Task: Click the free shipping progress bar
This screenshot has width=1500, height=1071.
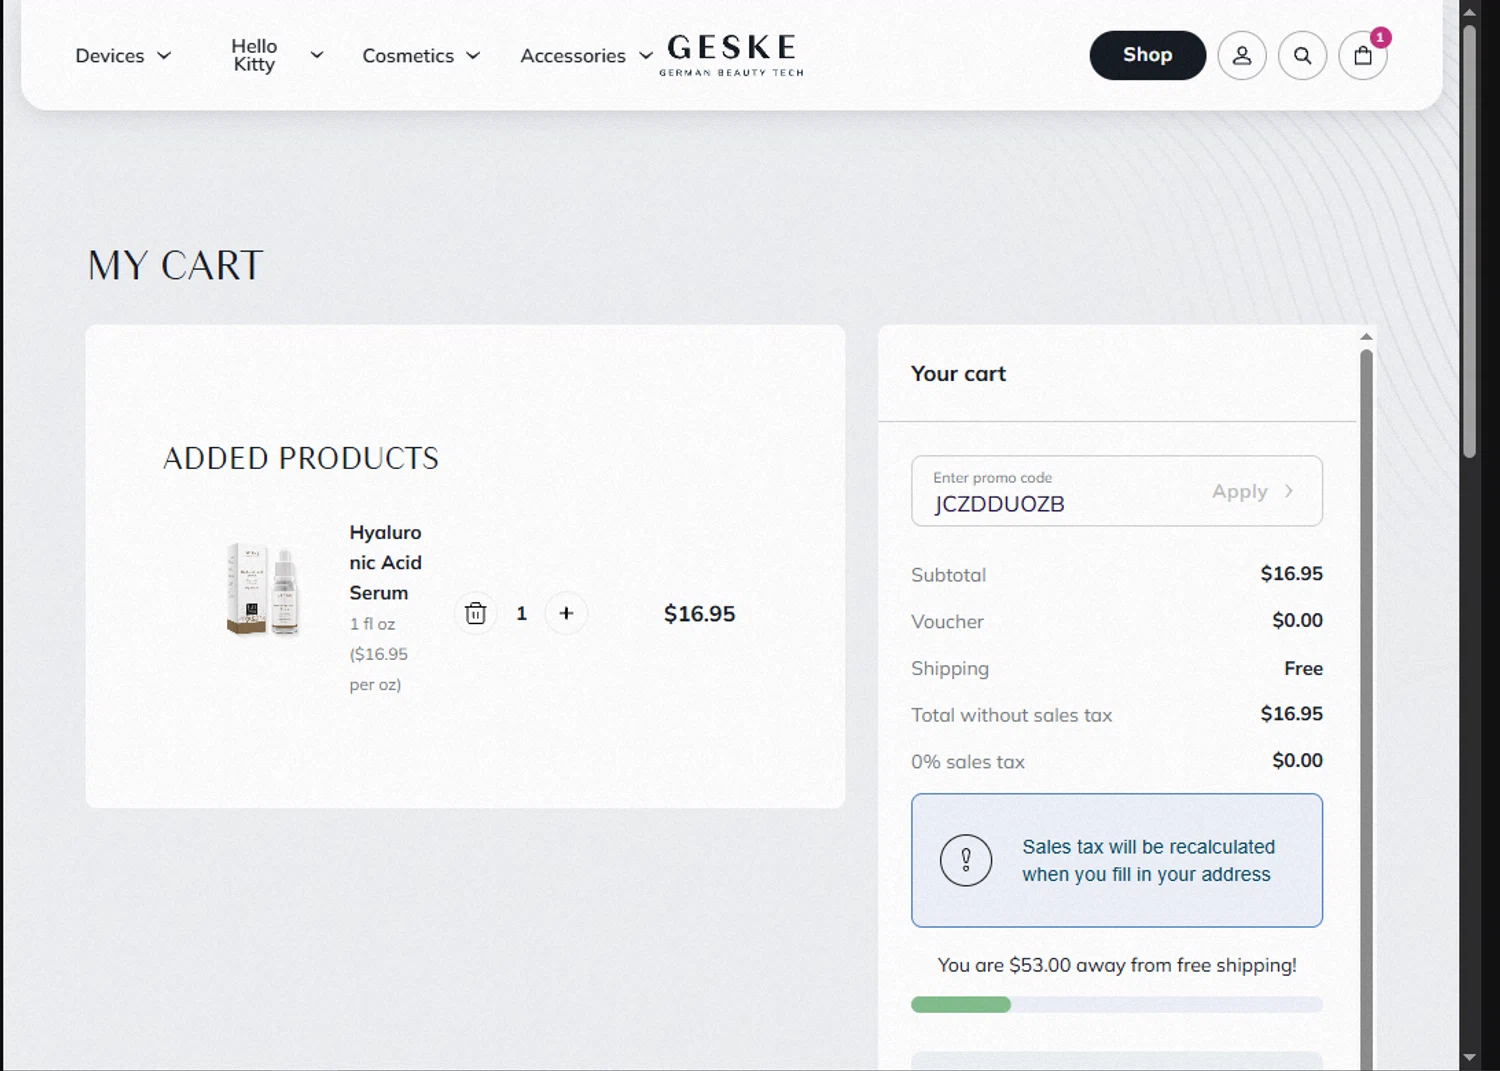Action: point(1117,1004)
